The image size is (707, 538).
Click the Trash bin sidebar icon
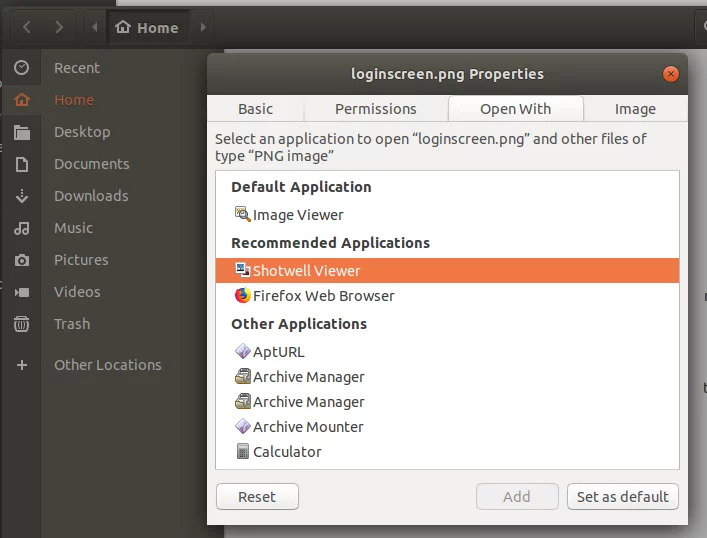[22, 324]
